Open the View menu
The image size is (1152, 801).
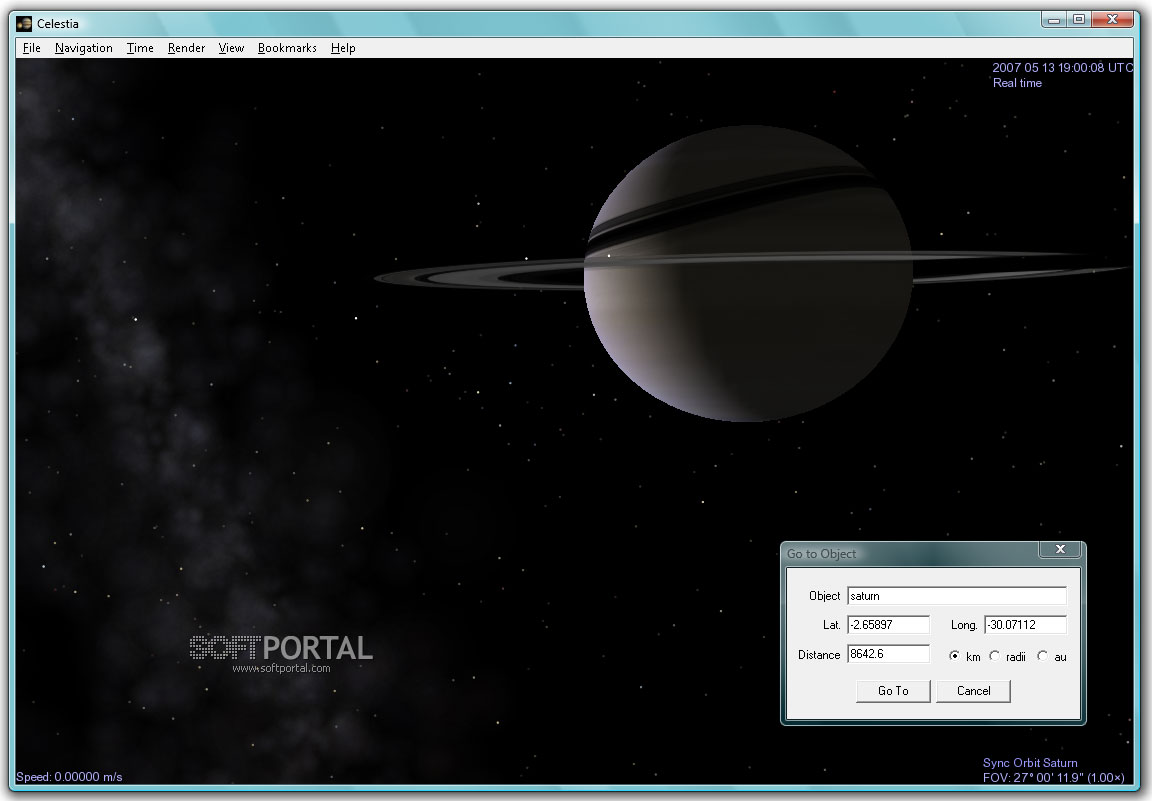[231, 48]
